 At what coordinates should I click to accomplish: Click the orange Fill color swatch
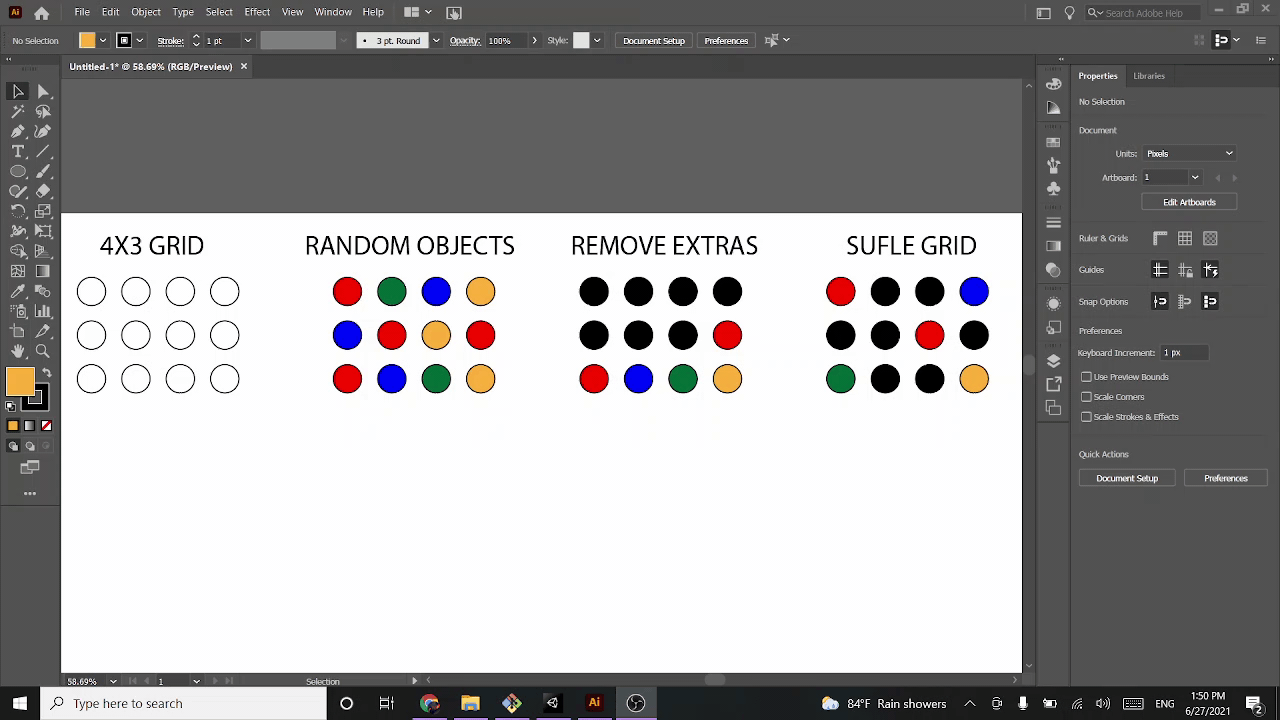click(19, 381)
